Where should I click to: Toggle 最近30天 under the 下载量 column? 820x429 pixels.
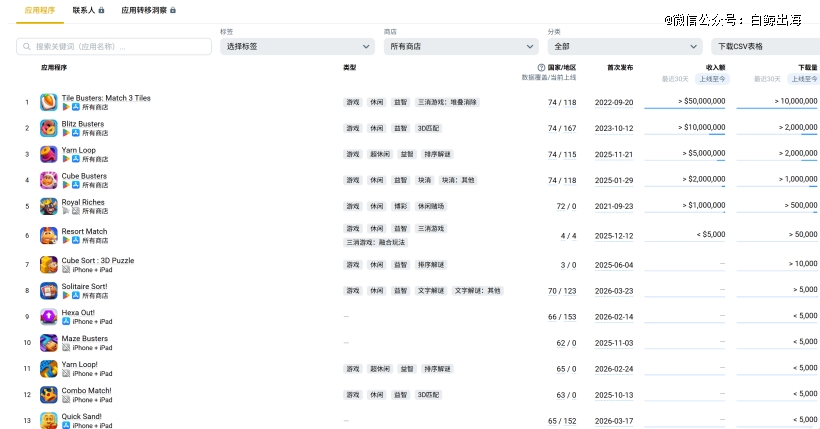click(x=767, y=79)
